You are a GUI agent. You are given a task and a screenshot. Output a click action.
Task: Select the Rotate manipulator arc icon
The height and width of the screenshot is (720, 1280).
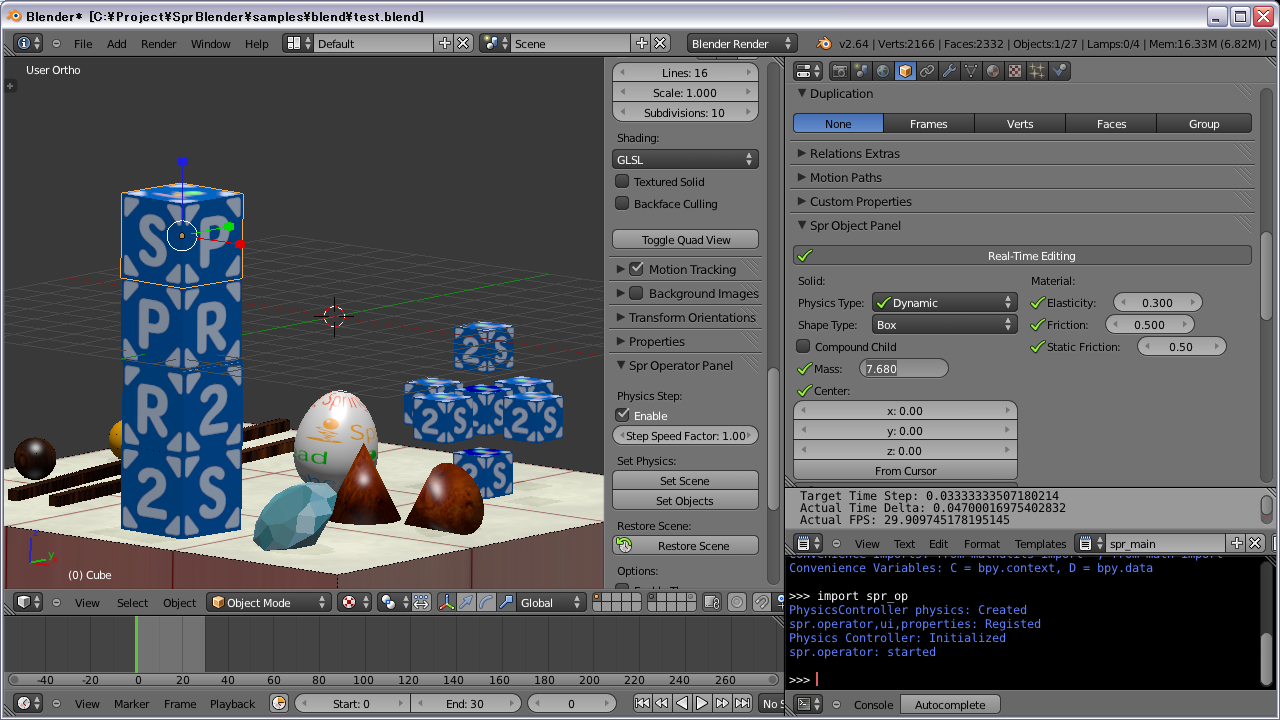click(486, 602)
